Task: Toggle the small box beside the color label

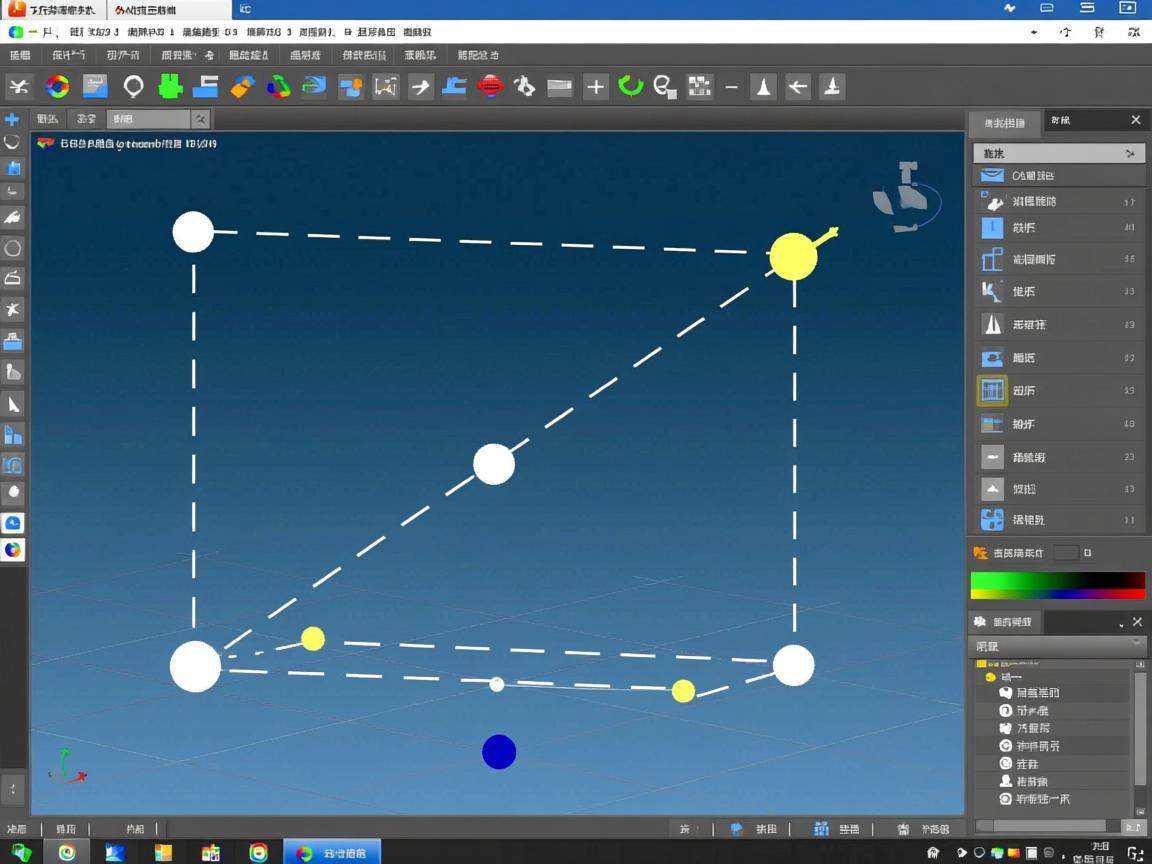Action: [1066, 553]
